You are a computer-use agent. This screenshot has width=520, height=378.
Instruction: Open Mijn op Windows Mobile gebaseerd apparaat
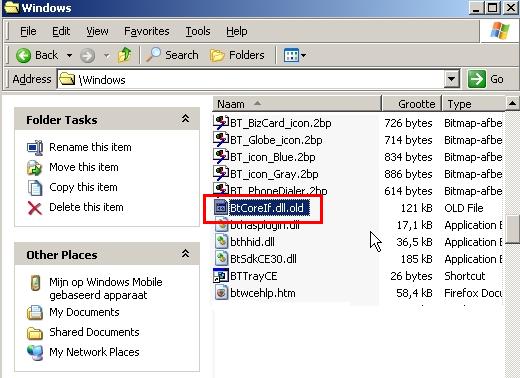[x=106, y=288]
